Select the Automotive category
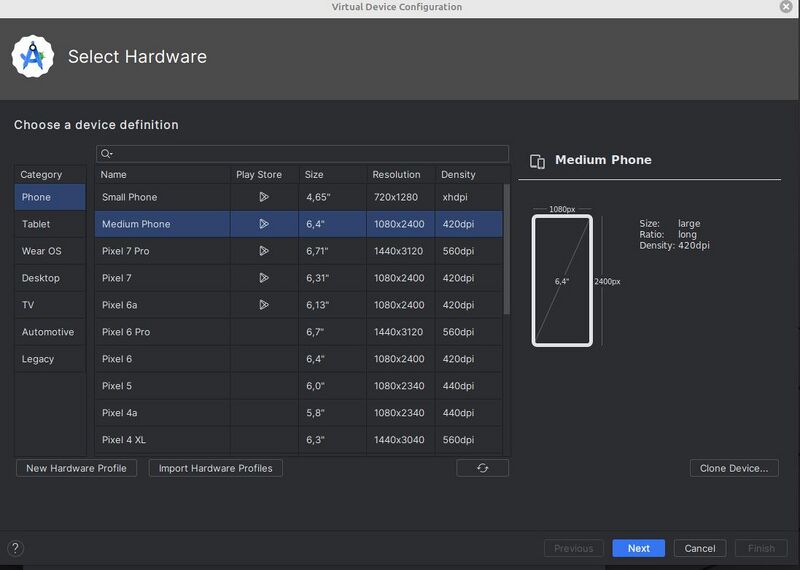800x570 pixels. tap(50, 332)
